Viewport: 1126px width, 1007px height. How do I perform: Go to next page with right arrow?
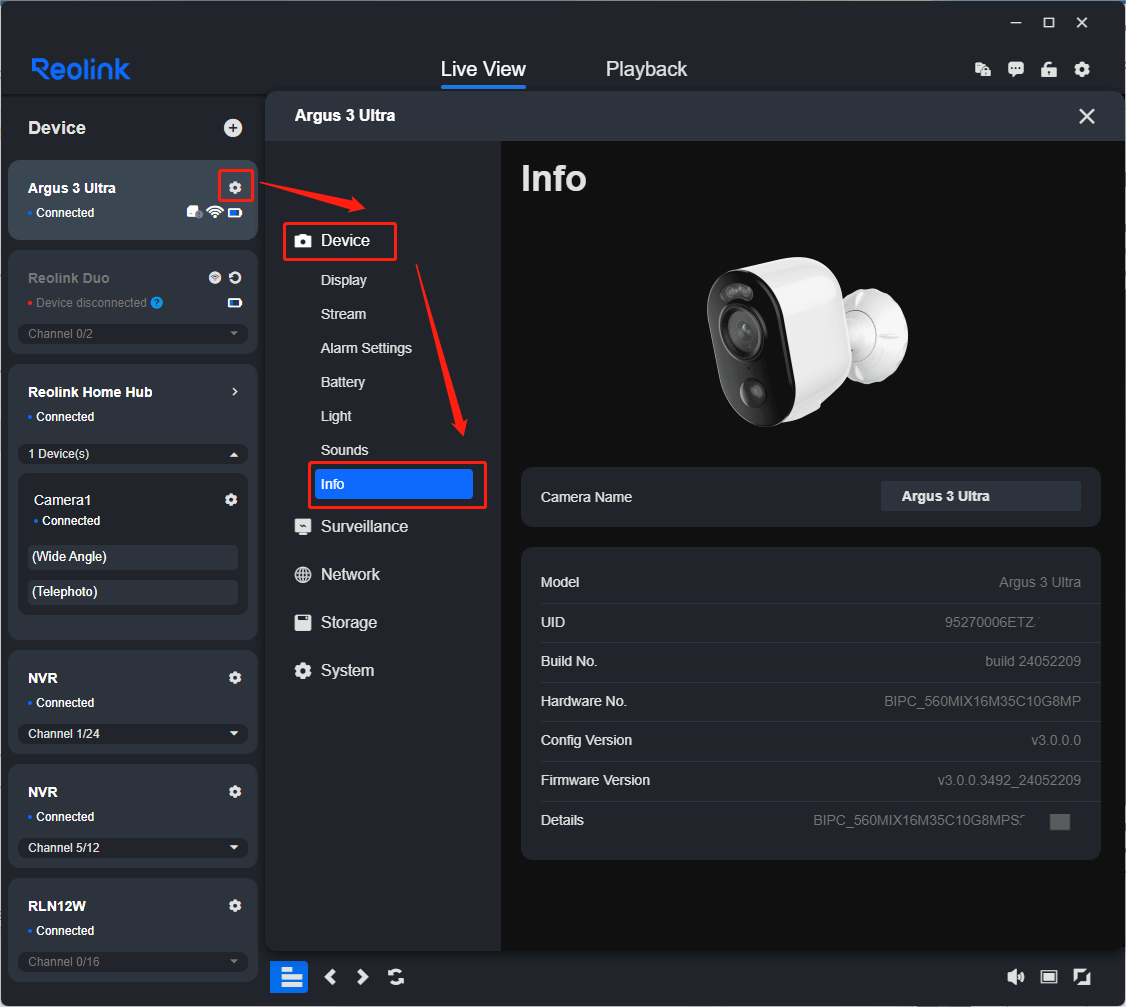(363, 977)
